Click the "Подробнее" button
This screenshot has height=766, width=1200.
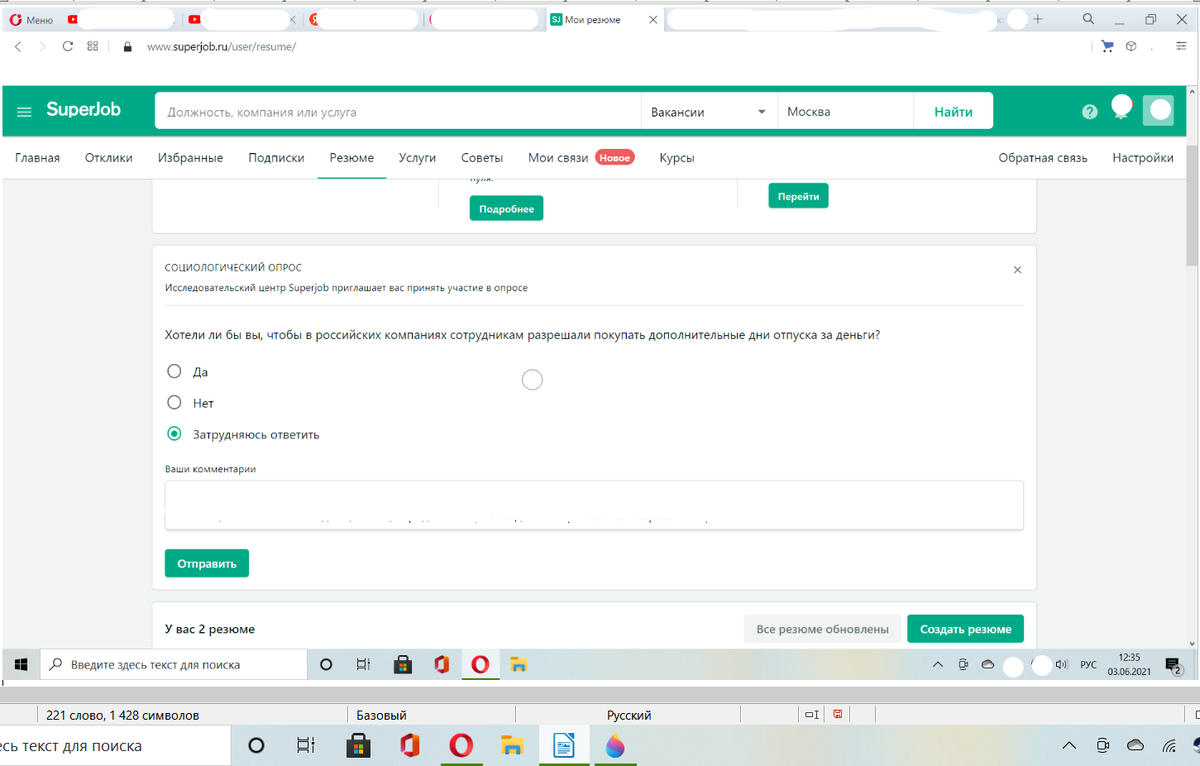pos(506,208)
